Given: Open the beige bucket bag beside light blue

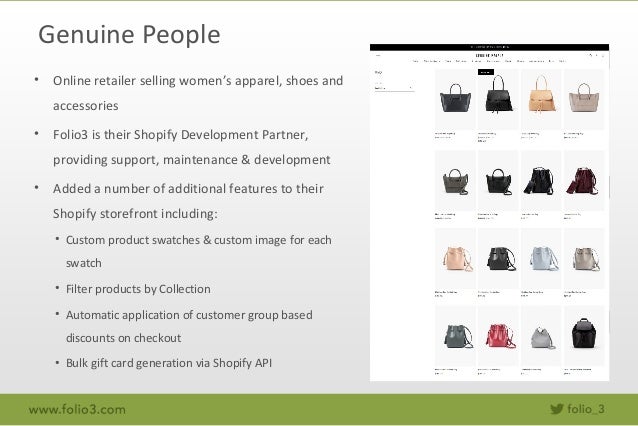Looking at the screenshot, I should pyautogui.click(x=583, y=258).
